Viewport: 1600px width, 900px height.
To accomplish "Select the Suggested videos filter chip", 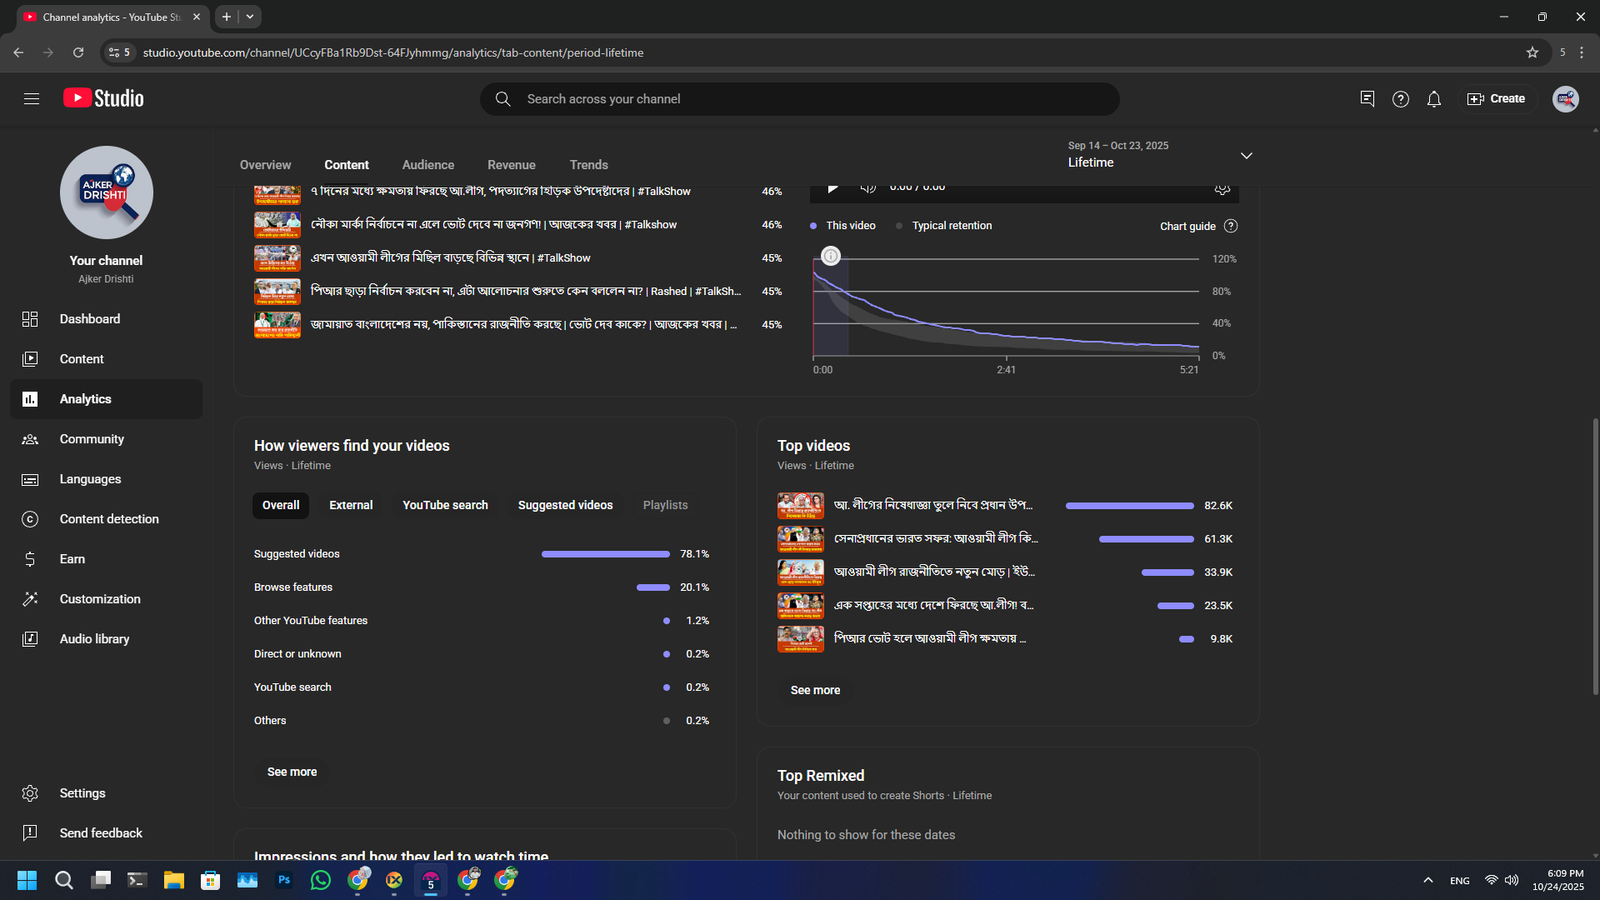I will [x=565, y=505].
